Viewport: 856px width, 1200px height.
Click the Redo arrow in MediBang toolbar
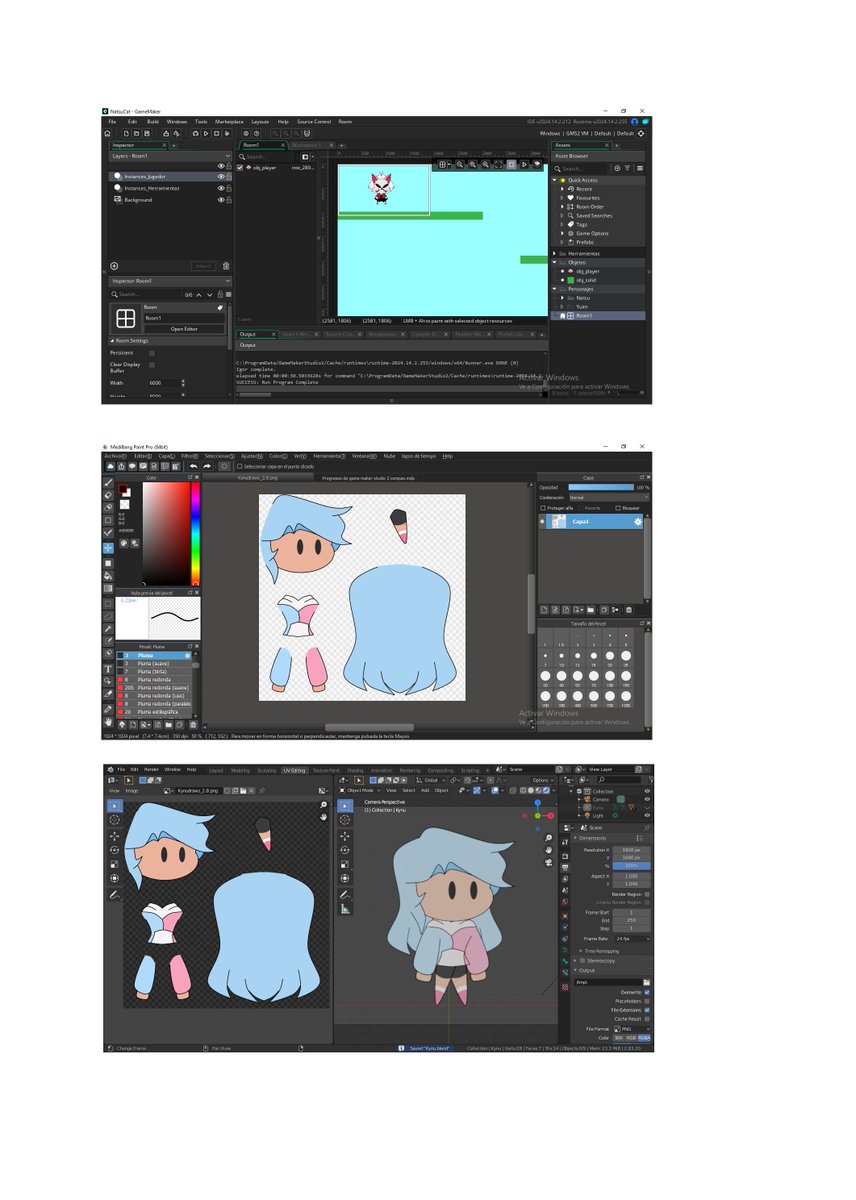pyautogui.click(x=207, y=467)
